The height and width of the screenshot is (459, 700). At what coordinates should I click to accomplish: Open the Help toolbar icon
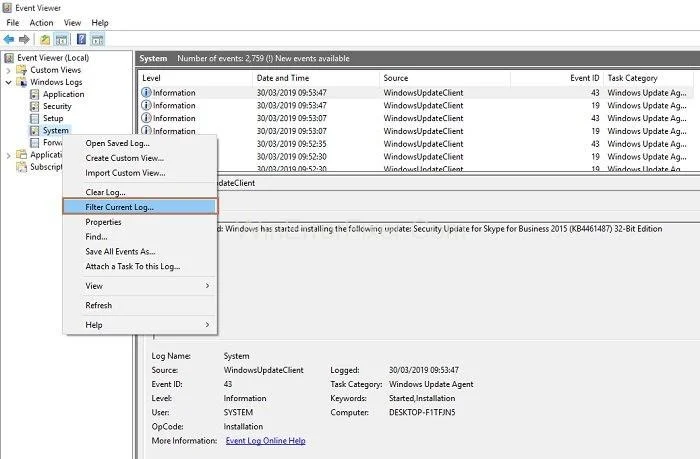[80, 39]
